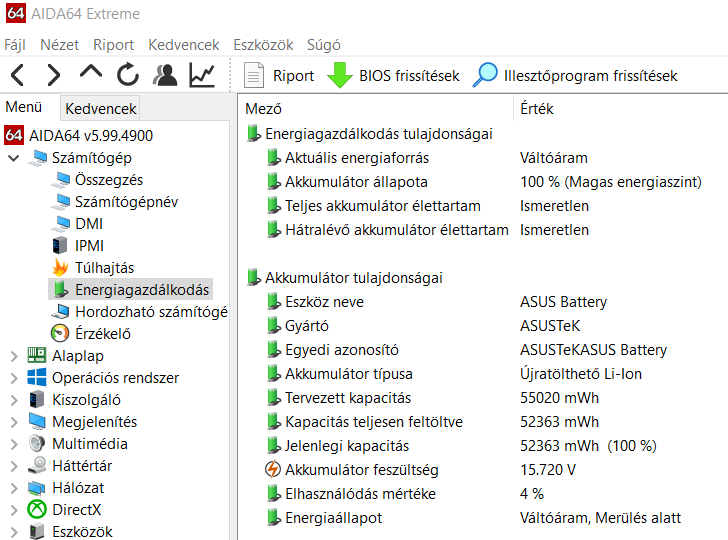Expand the Multimédia tree node
Viewport: 728px width, 540px height.
(14, 444)
